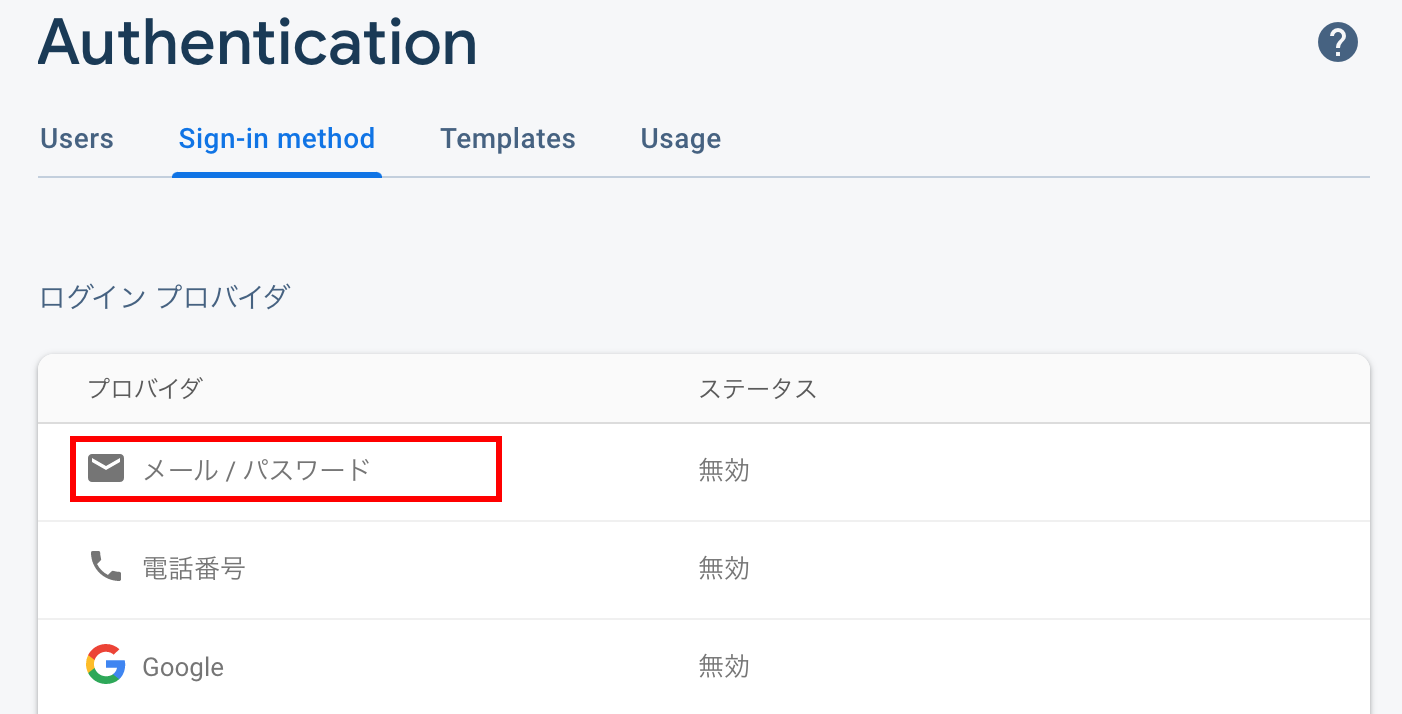Open the Templates tab
Viewport: 1402px width, 714px height.
[x=508, y=138]
